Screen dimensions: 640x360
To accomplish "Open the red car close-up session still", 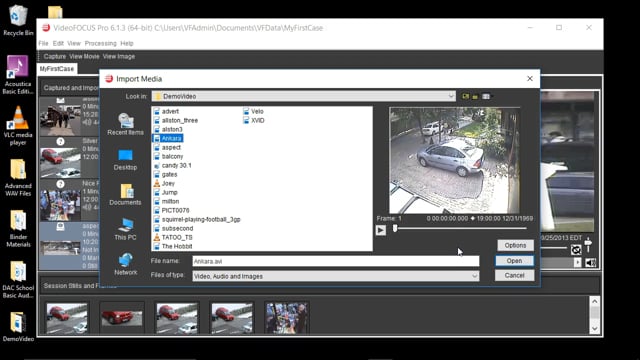I will pos(122,318).
